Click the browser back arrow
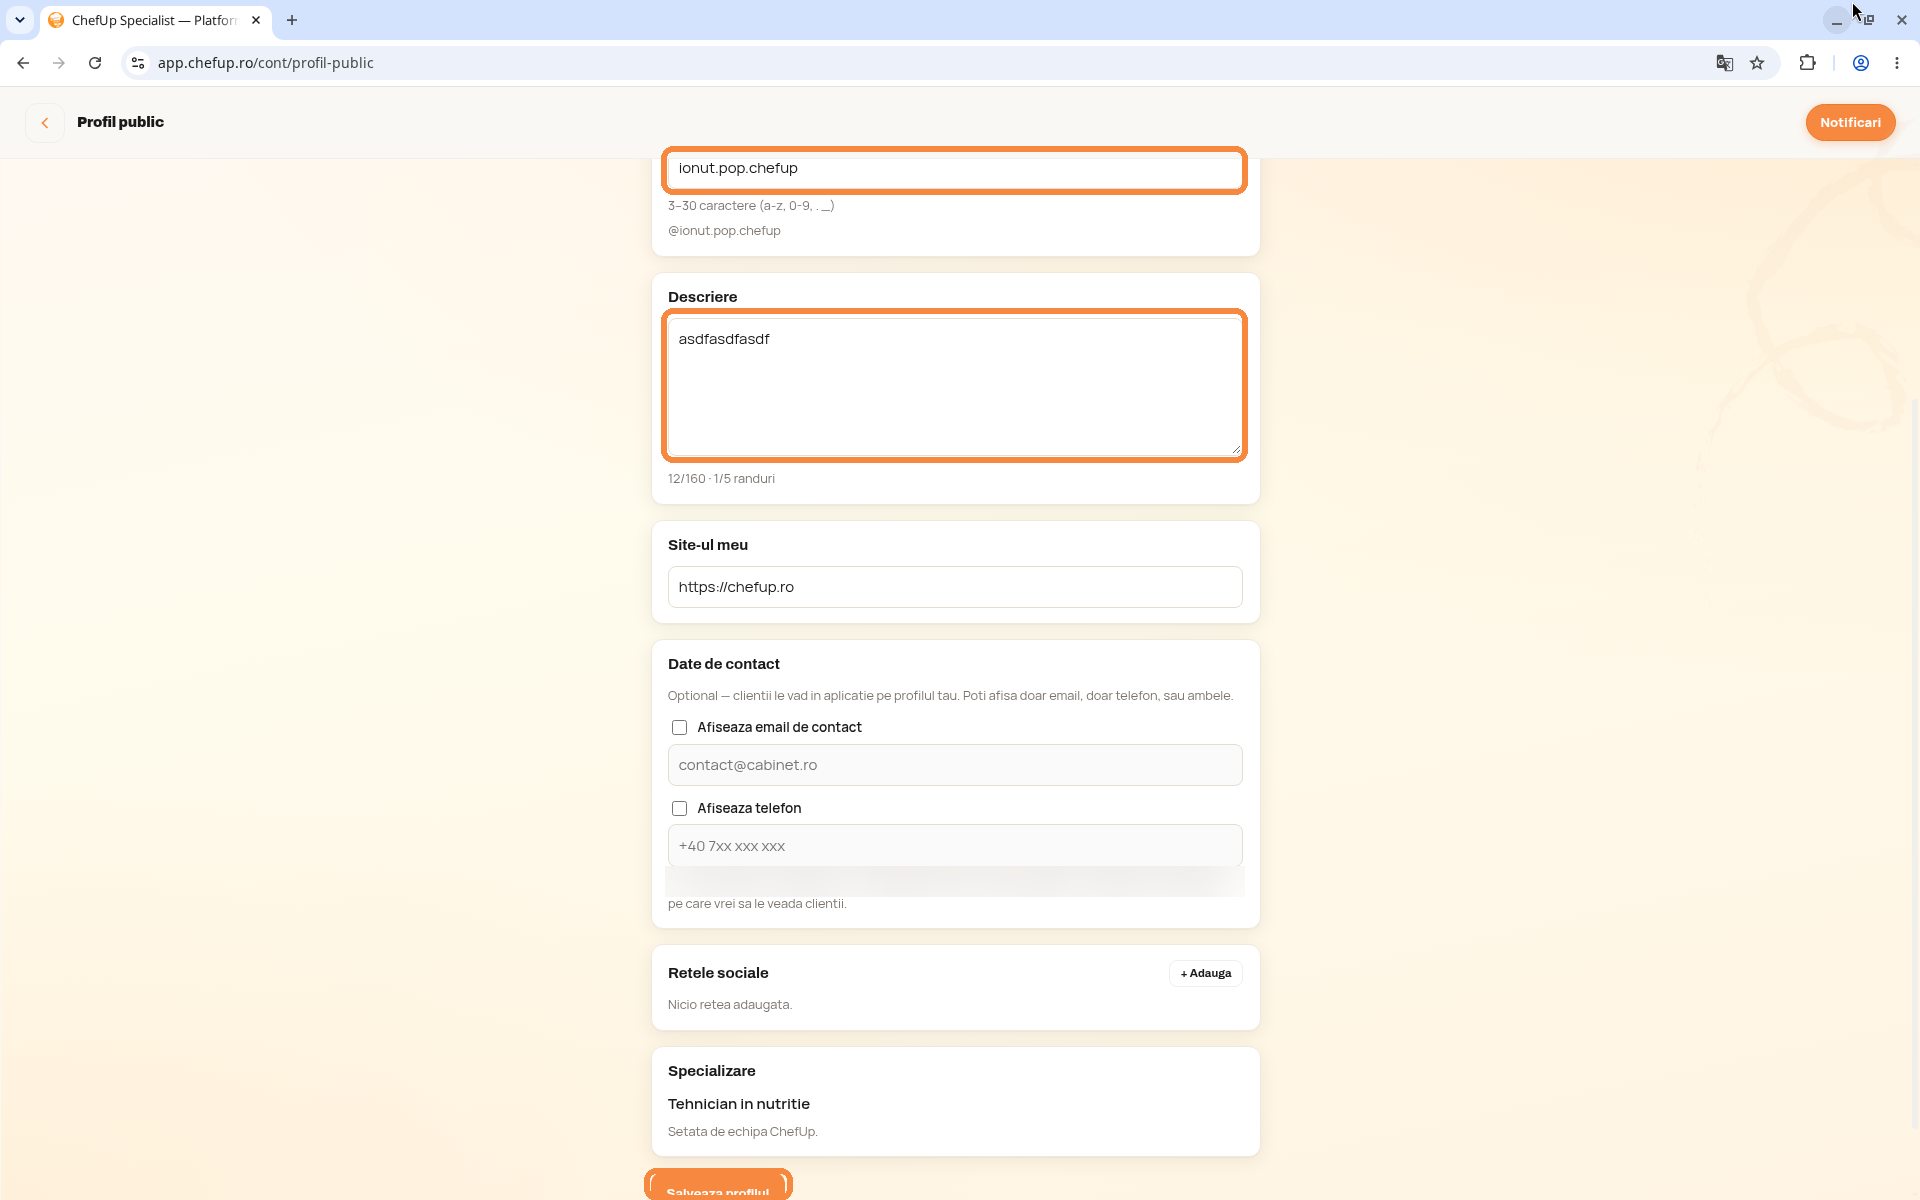1920x1200 pixels. tap(23, 63)
